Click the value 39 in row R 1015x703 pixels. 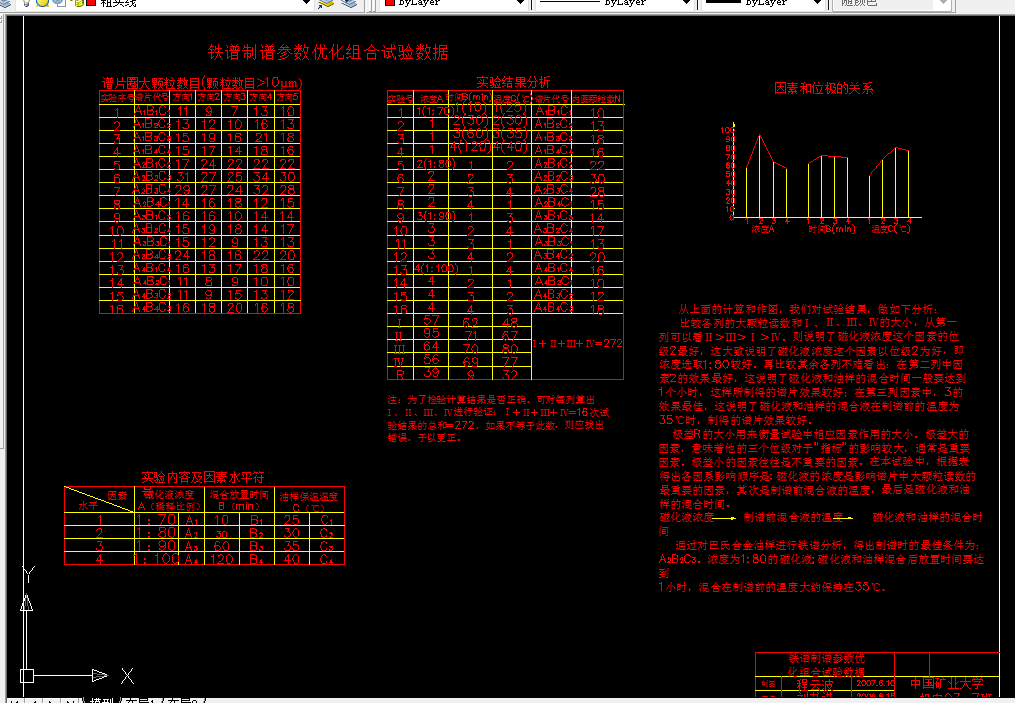coord(431,372)
